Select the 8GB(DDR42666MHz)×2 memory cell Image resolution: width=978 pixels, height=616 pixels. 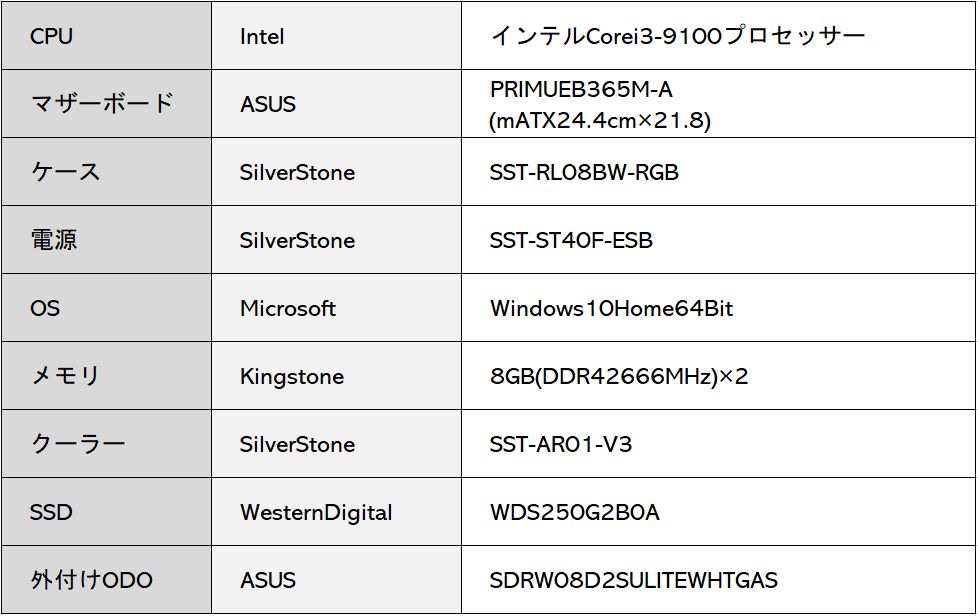tap(719, 375)
